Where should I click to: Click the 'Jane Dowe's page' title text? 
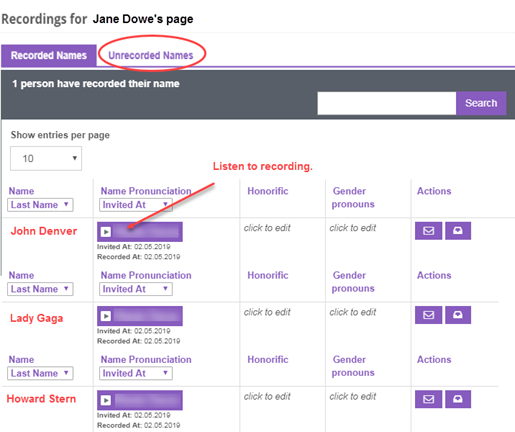tap(143, 19)
